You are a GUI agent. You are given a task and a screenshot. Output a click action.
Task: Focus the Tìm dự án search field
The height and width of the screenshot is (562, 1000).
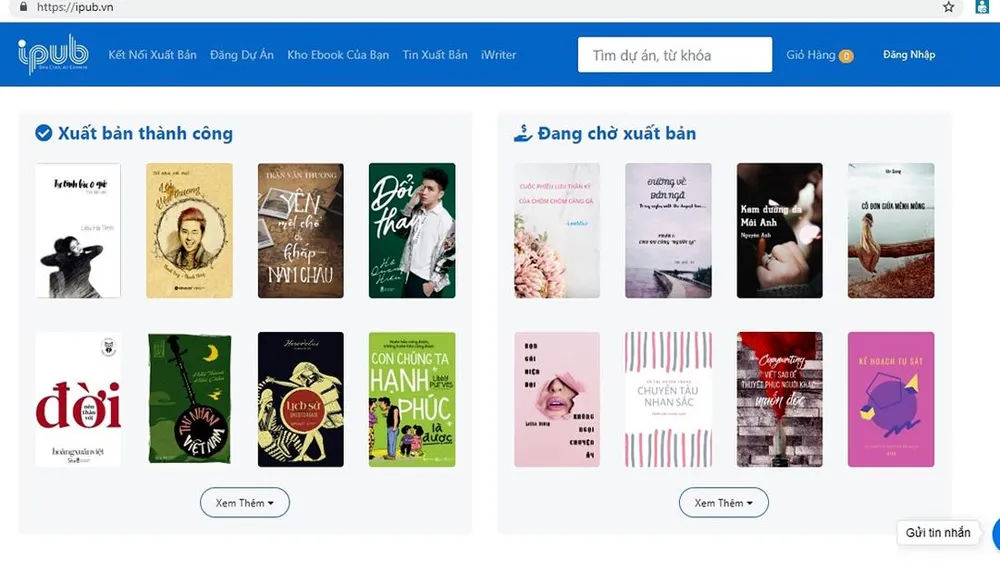[x=675, y=55]
